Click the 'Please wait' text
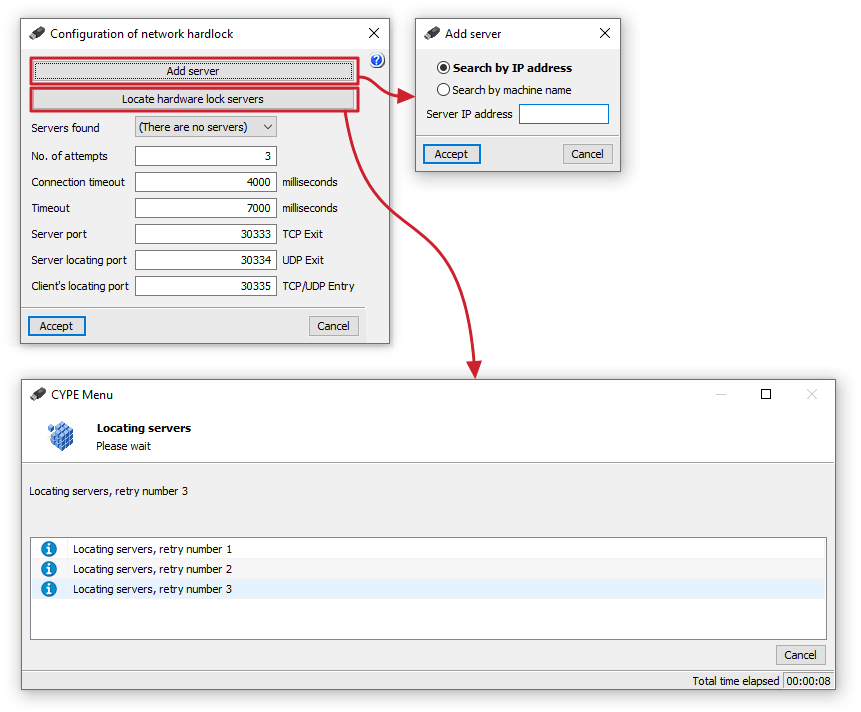This screenshot has height=712, width=861. (x=124, y=446)
